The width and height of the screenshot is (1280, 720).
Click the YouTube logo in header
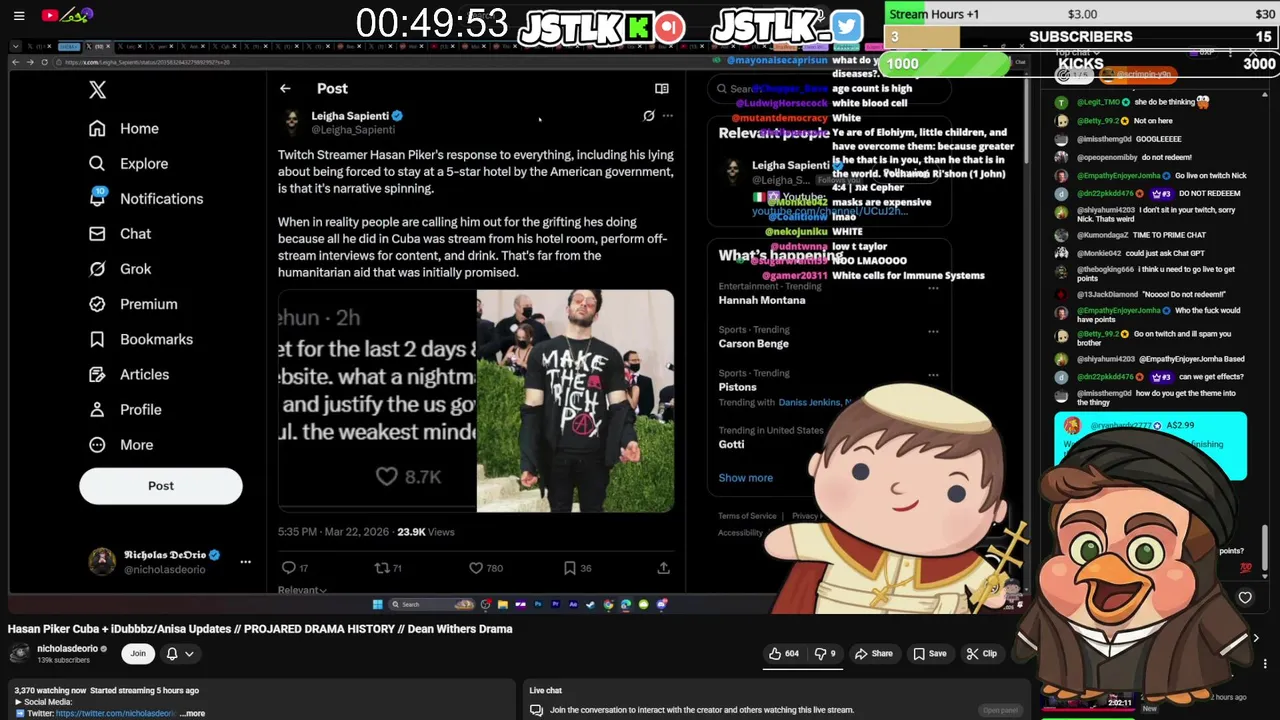point(68,15)
